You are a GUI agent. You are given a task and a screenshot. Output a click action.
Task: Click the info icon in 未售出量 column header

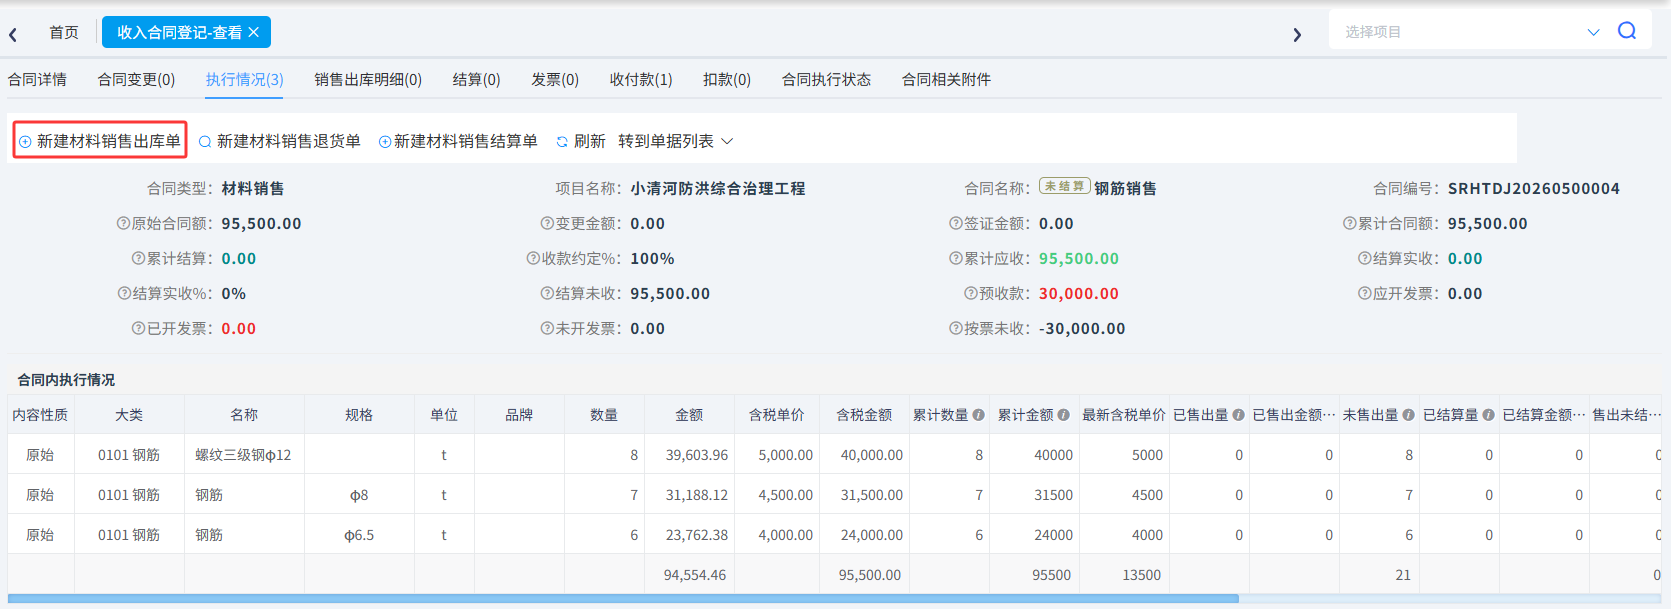[1409, 415]
